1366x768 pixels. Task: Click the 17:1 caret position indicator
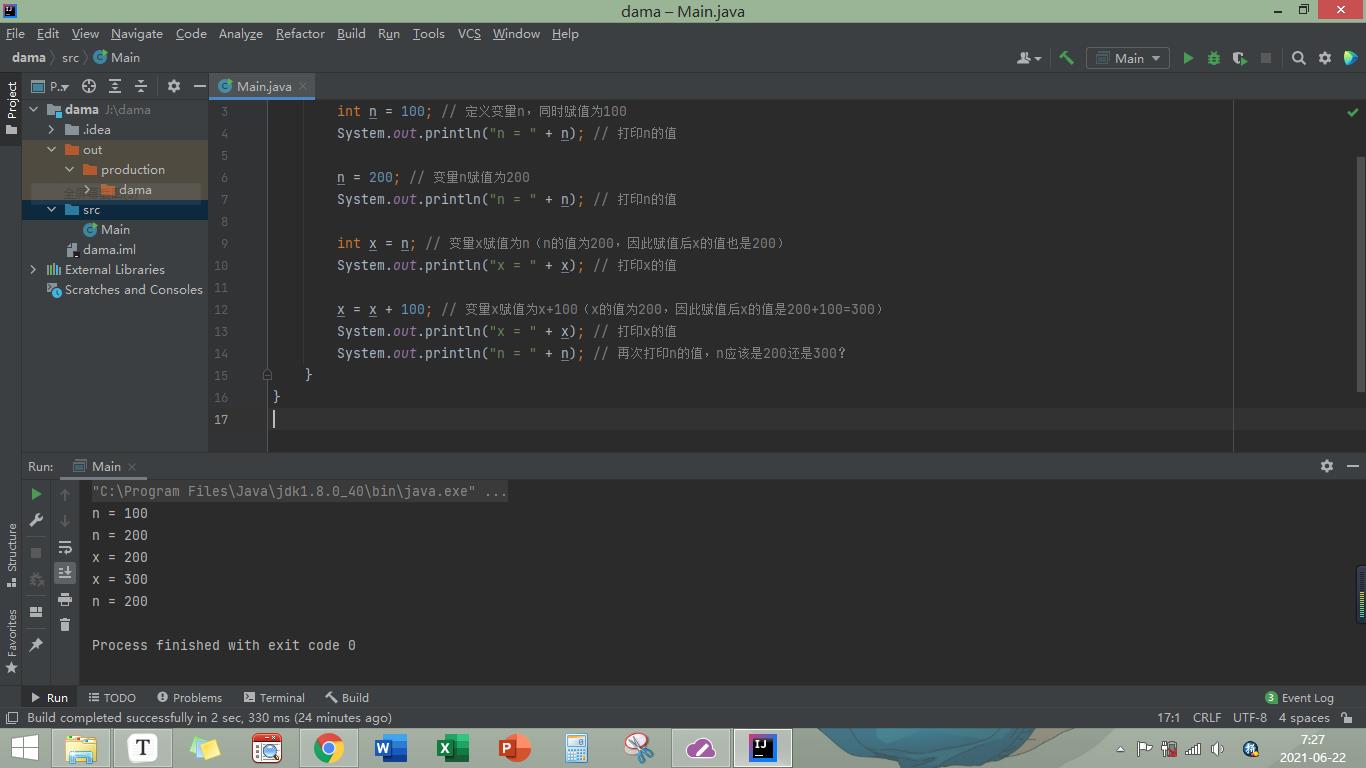(1168, 717)
